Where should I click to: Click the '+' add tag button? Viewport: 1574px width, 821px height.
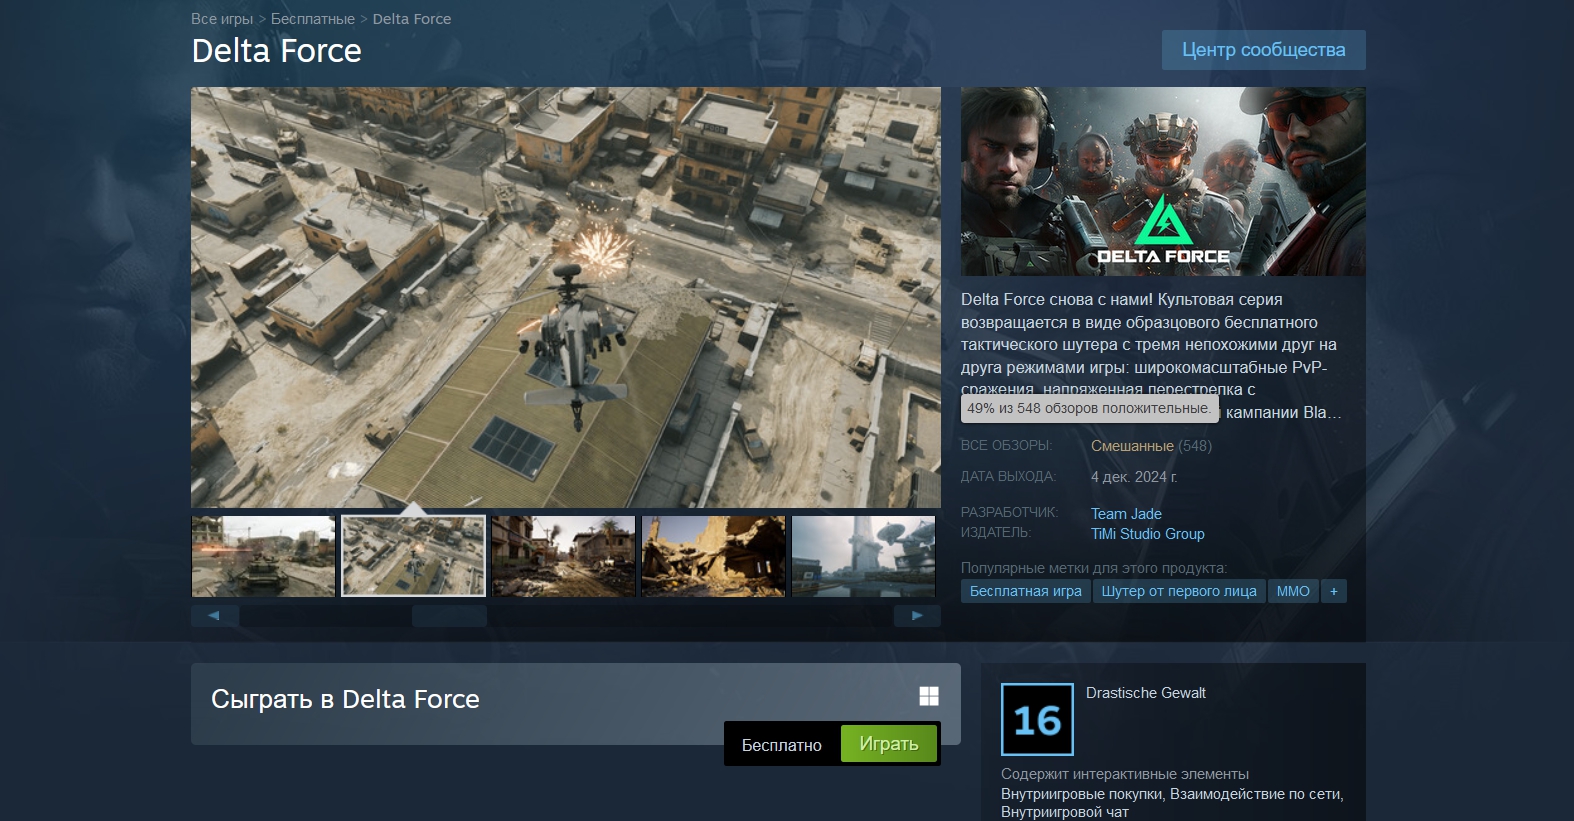pos(1333,591)
